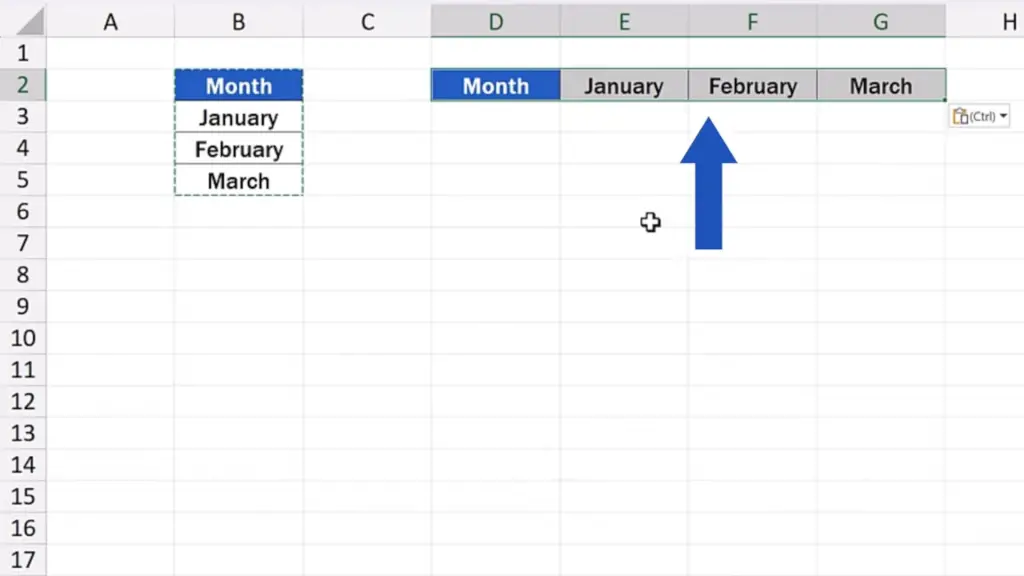Click the January cell in row 3
1024x576 pixels.
coord(238,118)
